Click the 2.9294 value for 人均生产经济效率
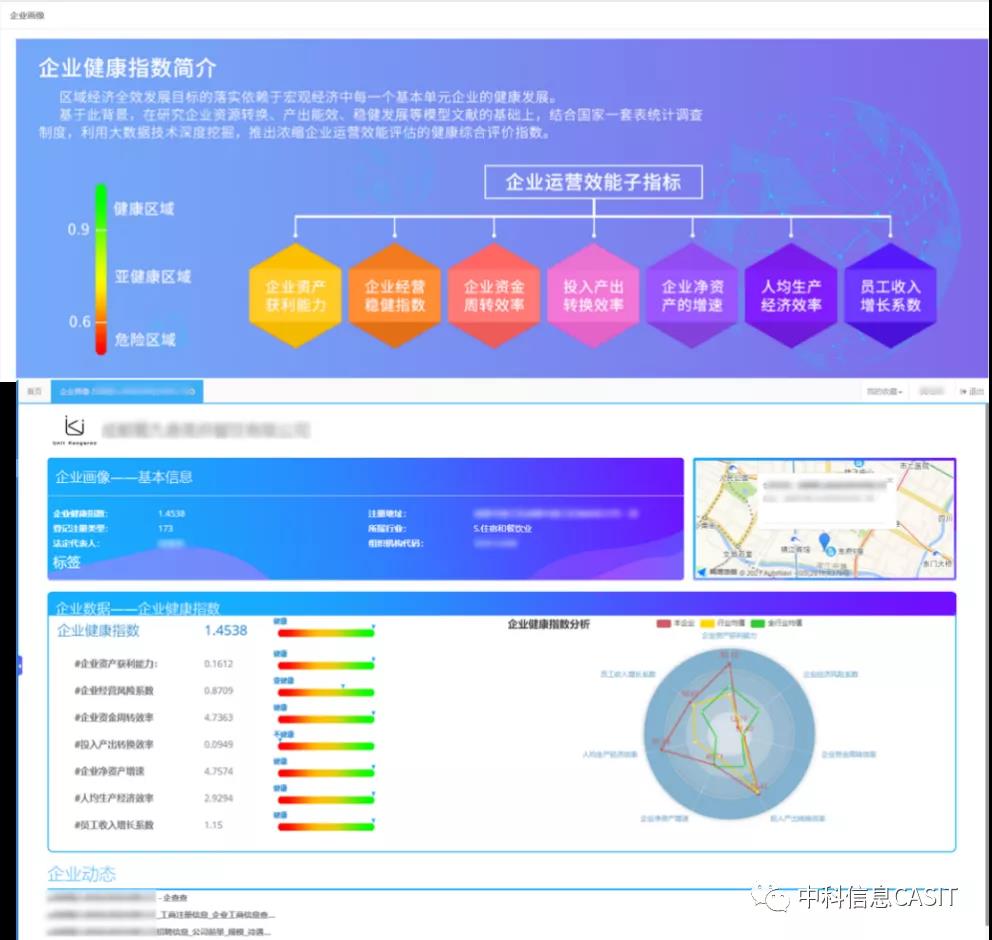The height and width of the screenshot is (940, 992). point(218,798)
